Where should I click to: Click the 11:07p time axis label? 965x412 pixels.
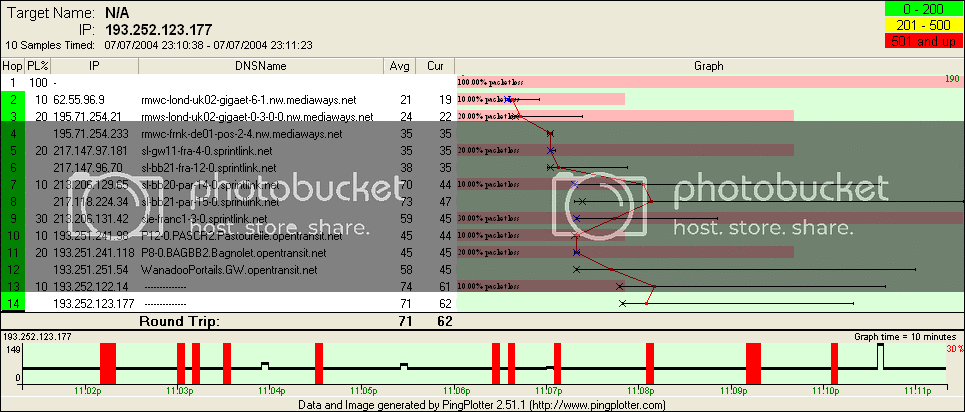coord(549,390)
